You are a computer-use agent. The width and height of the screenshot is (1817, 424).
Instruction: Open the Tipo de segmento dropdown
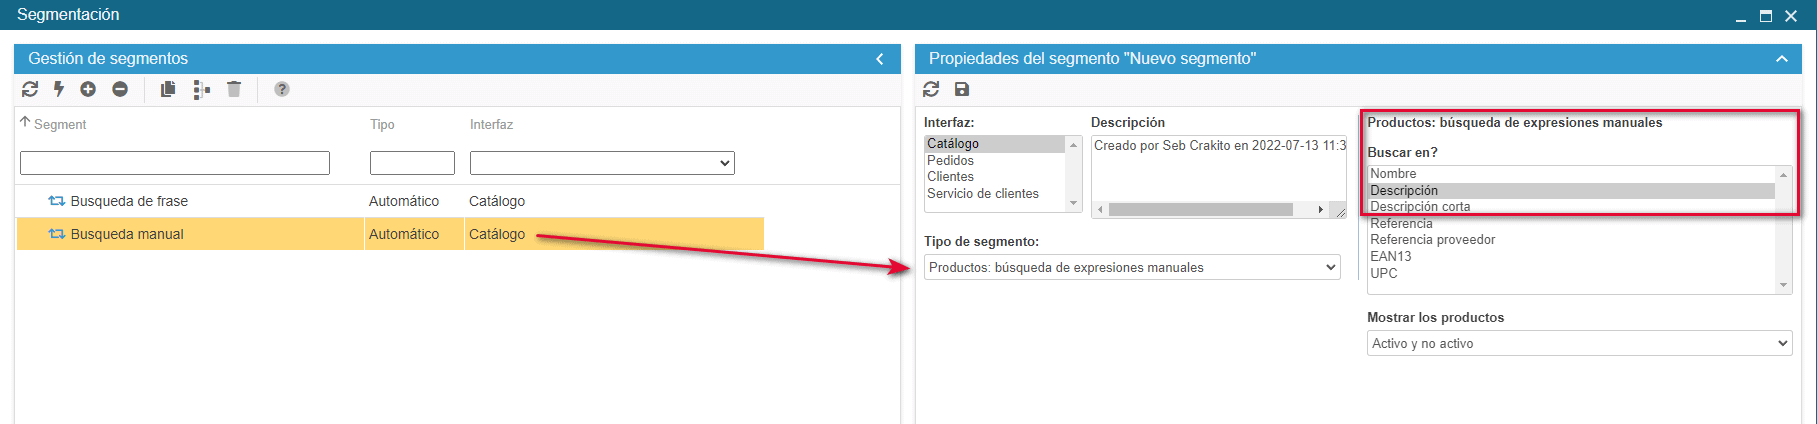(x=1131, y=267)
